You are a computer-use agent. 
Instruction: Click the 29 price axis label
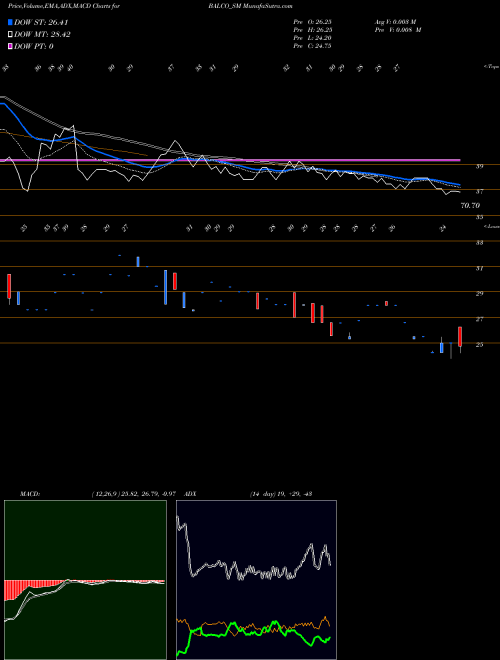pos(479,294)
